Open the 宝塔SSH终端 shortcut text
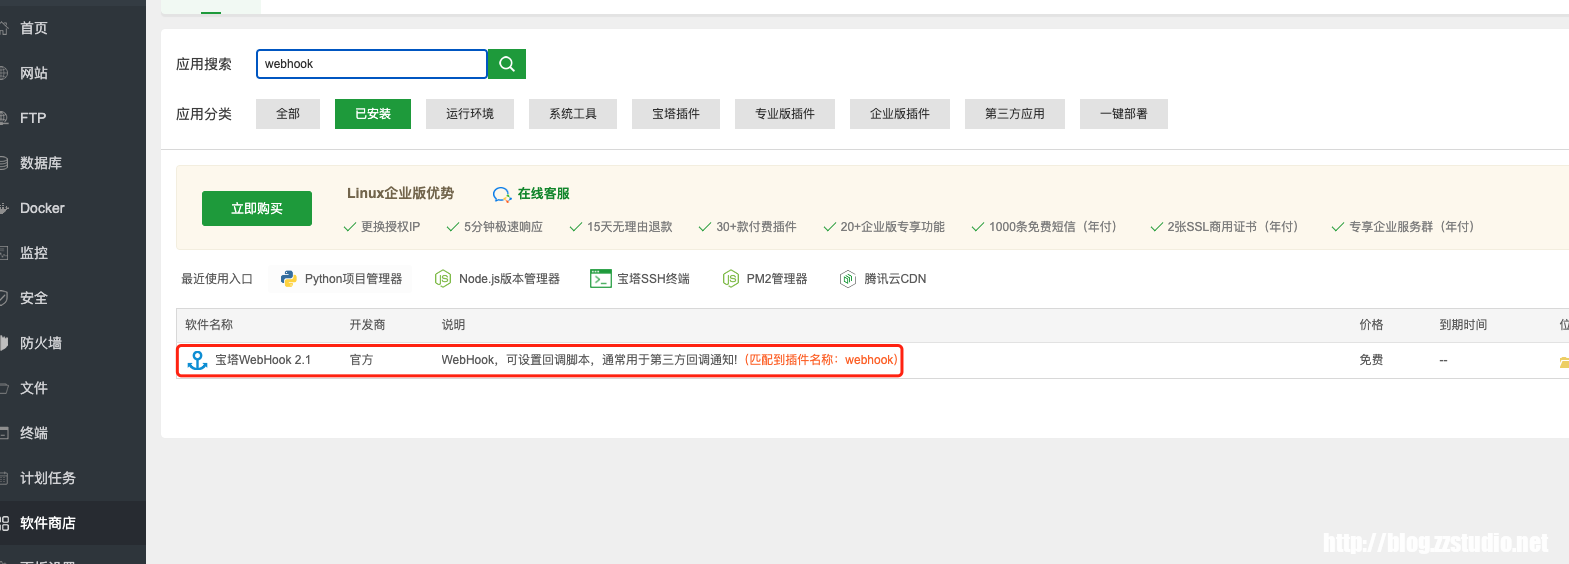 click(x=653, y=279)
